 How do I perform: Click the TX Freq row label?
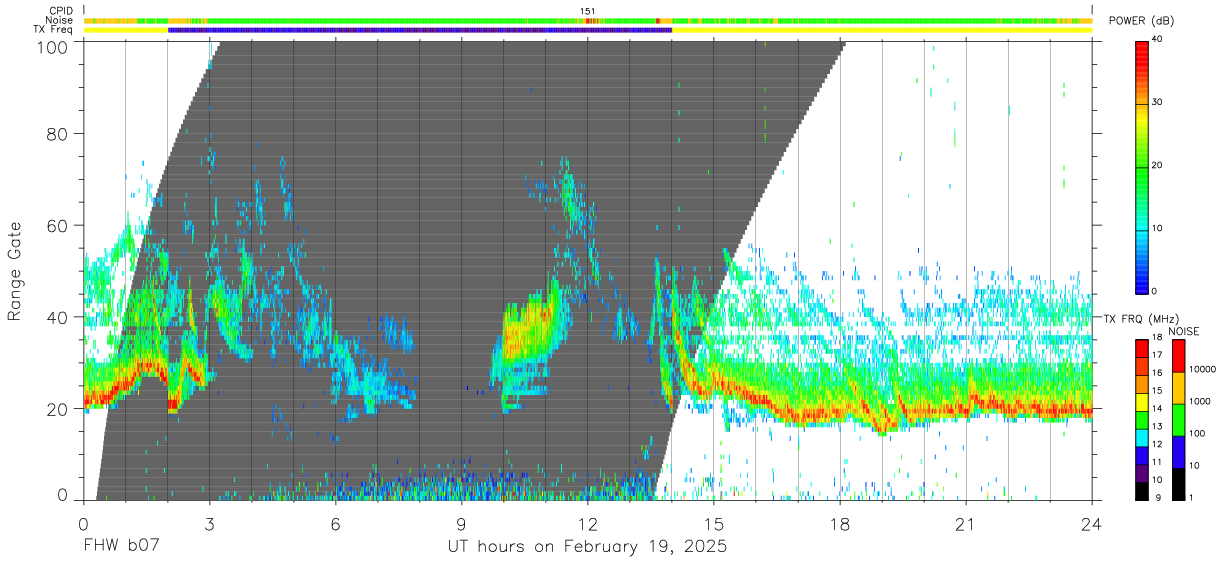click(x=53, y=30)
